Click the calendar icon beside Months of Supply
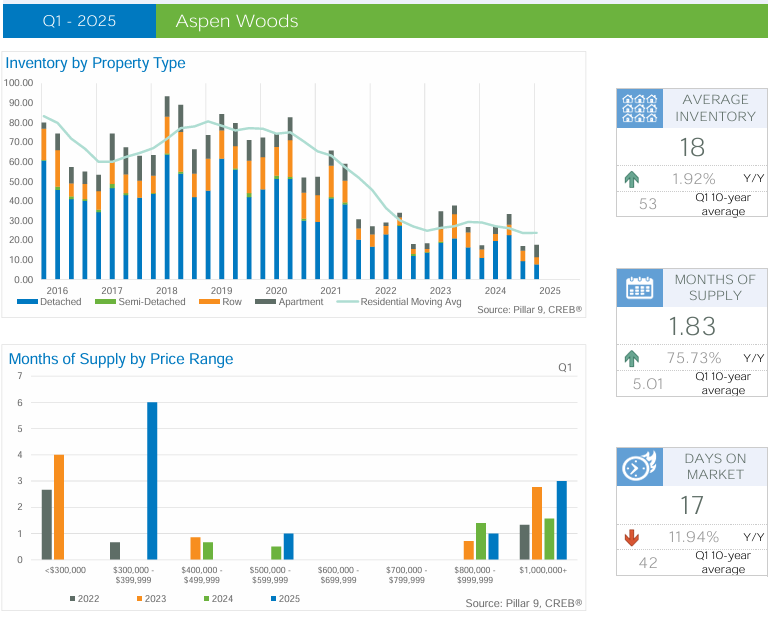 pyautogui.click(x=639, y=287)
